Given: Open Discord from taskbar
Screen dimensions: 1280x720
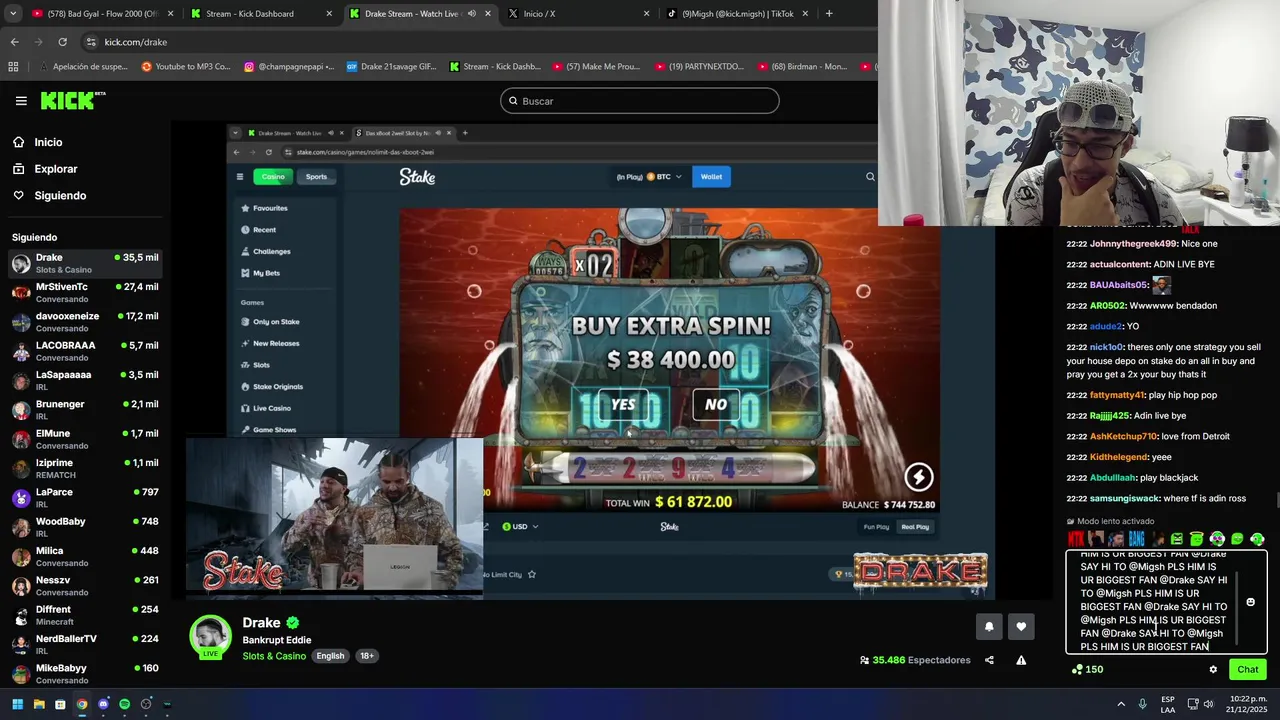Looking at the screenshot, I should (103, 704).
